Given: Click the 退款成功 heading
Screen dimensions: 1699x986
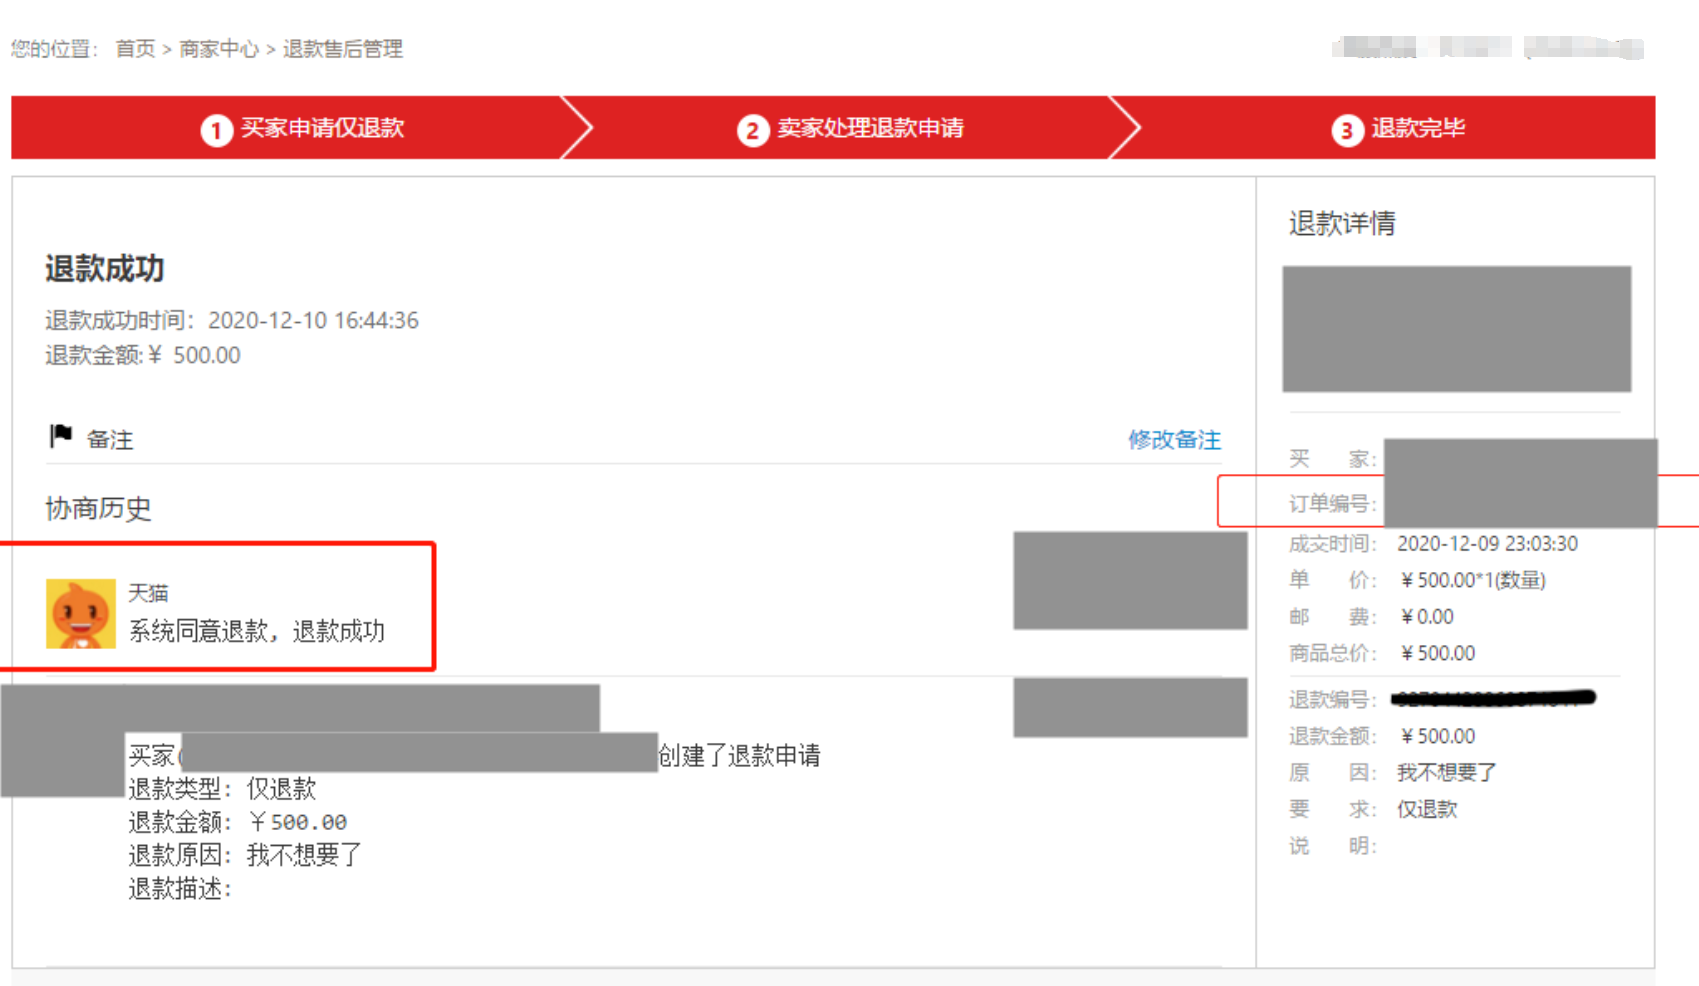Looking at the screenshot, I should 104,269.
